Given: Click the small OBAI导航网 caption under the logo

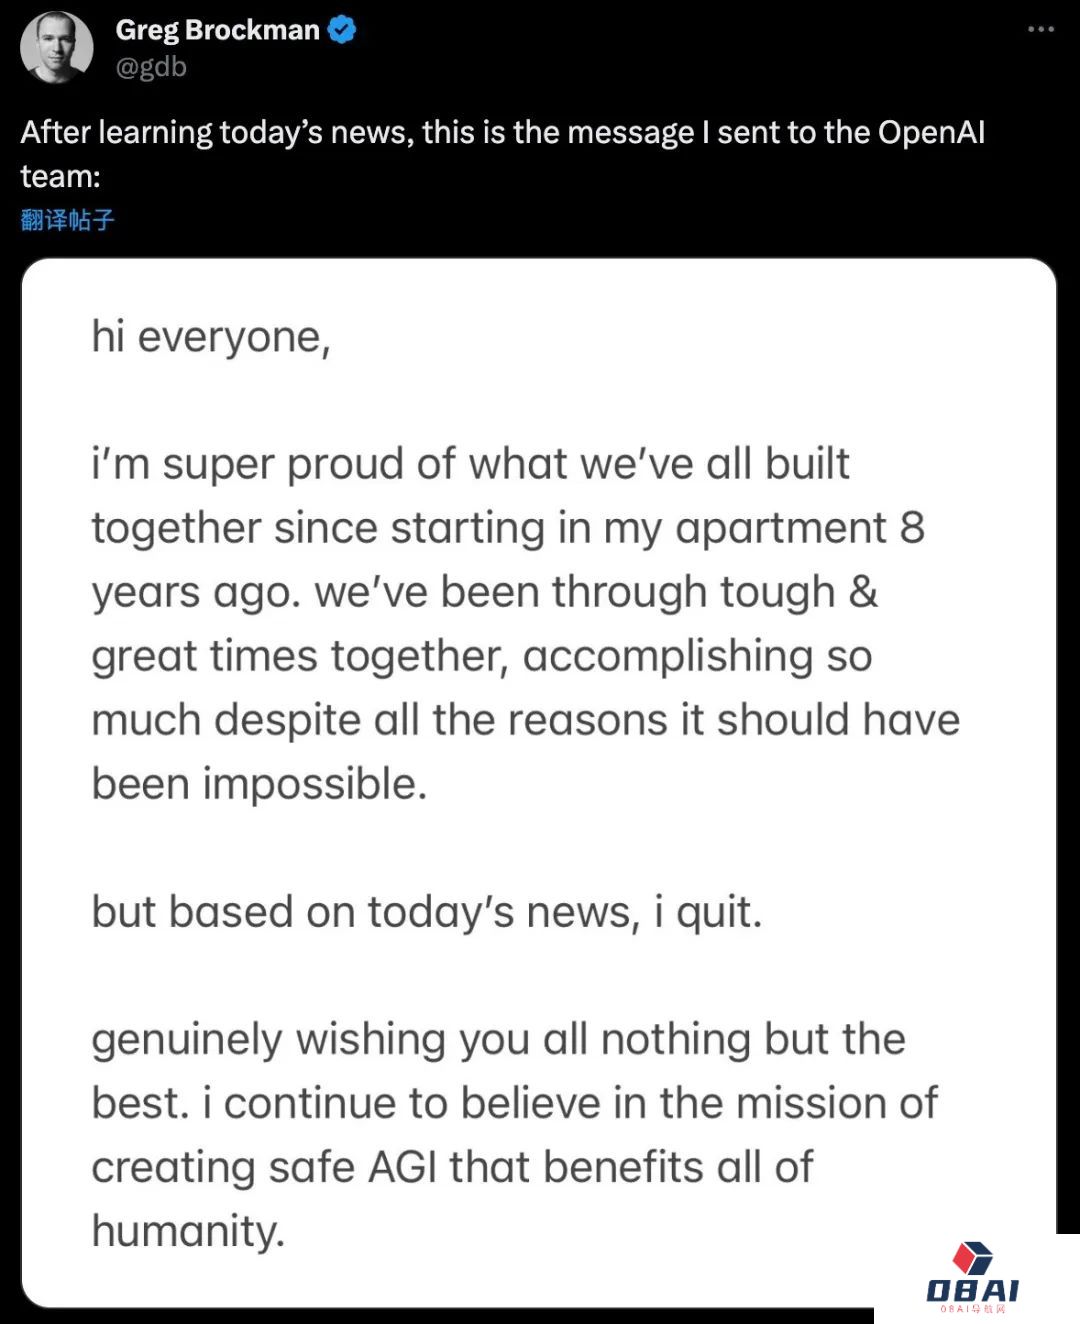Looking at the screenshot, I should (972, 1309).
